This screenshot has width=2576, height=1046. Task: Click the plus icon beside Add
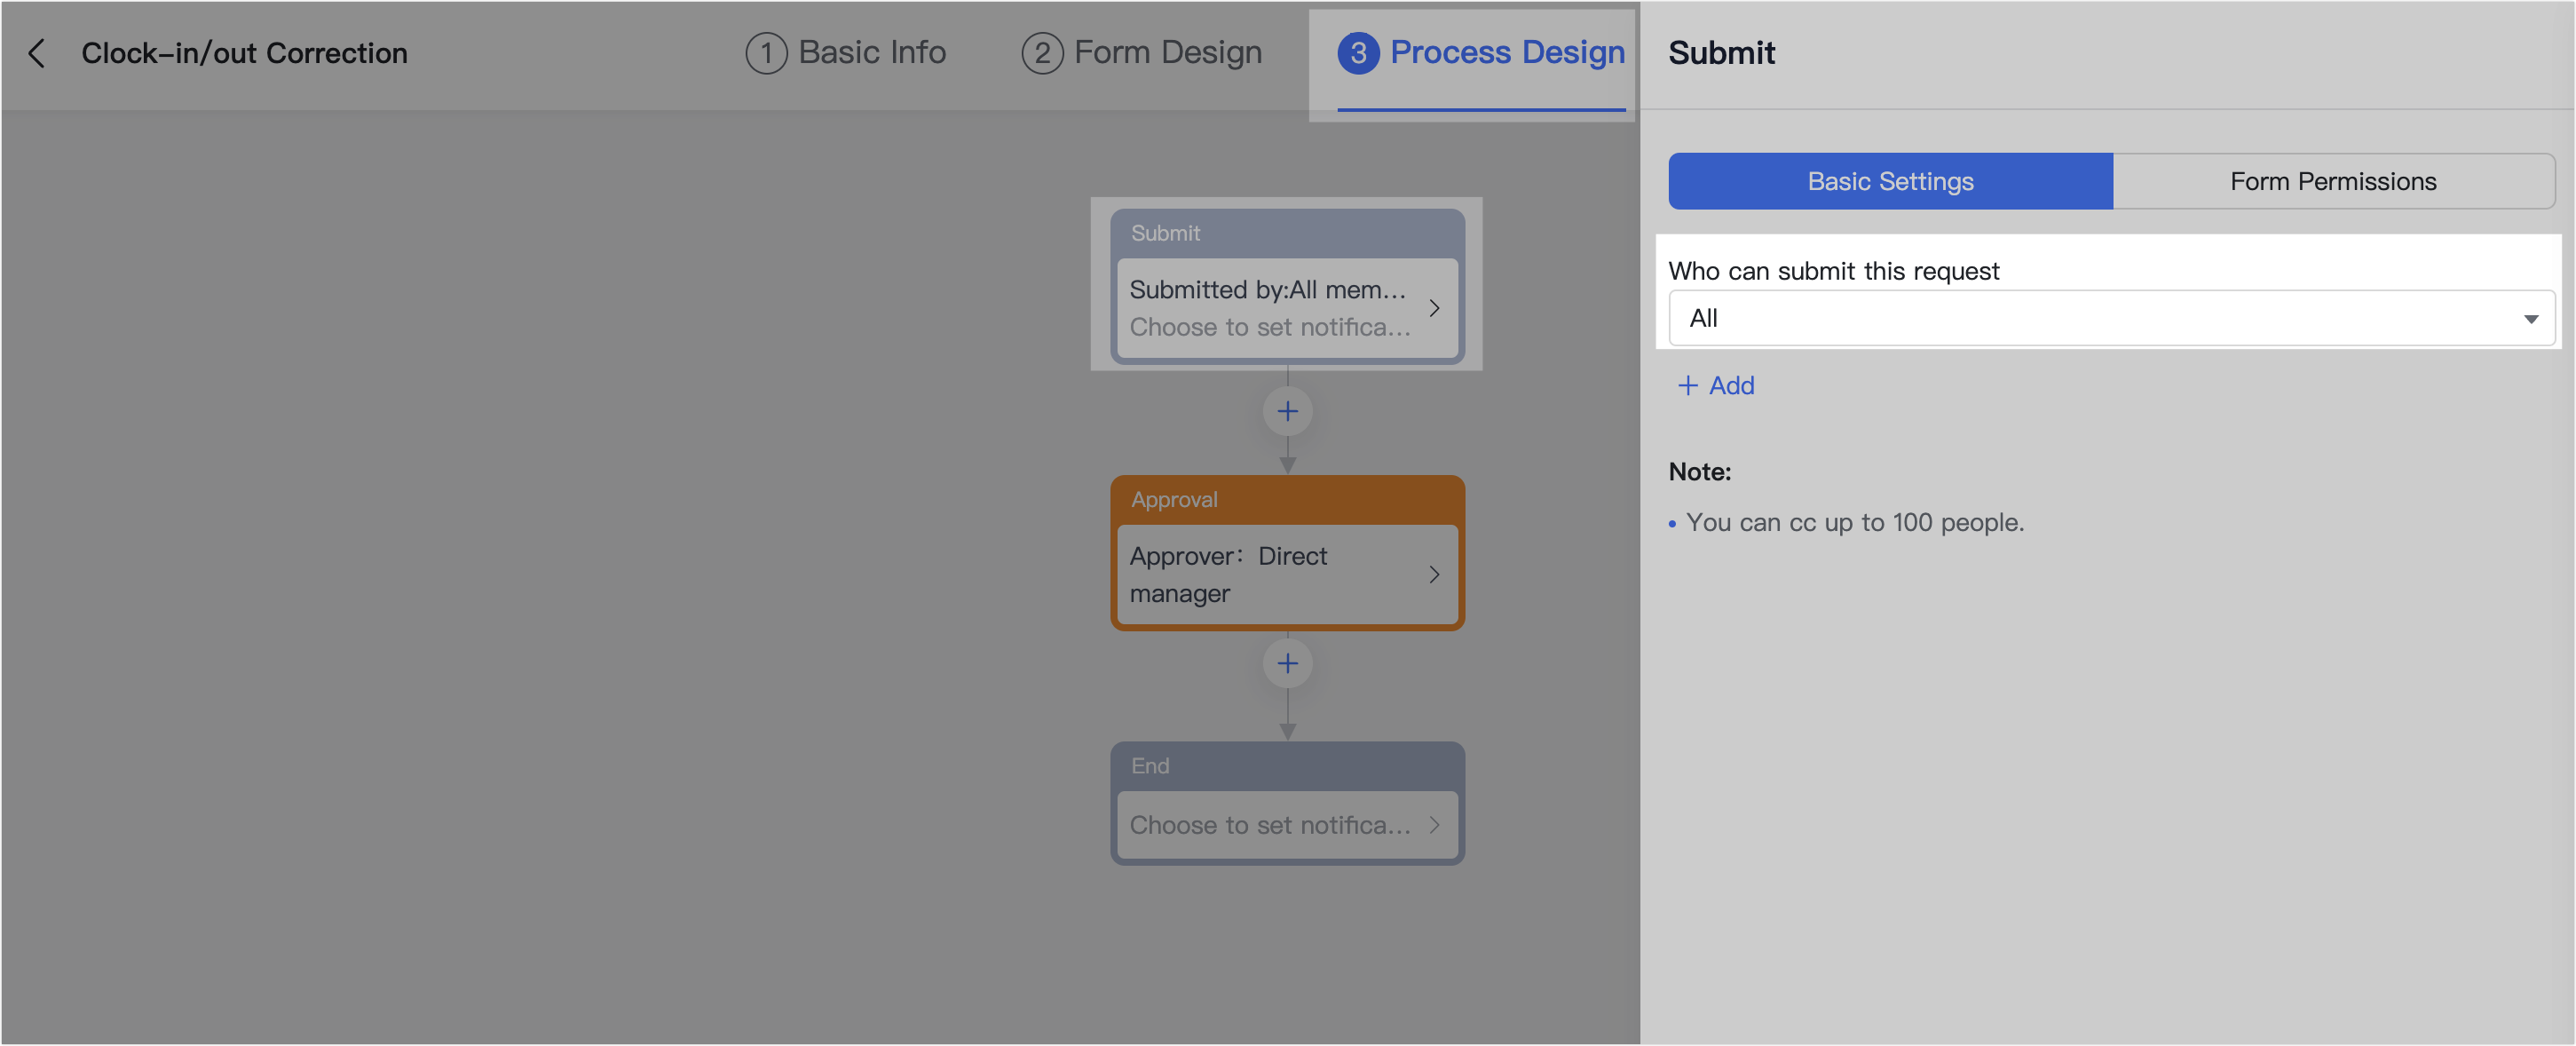tap(1687, 386)
